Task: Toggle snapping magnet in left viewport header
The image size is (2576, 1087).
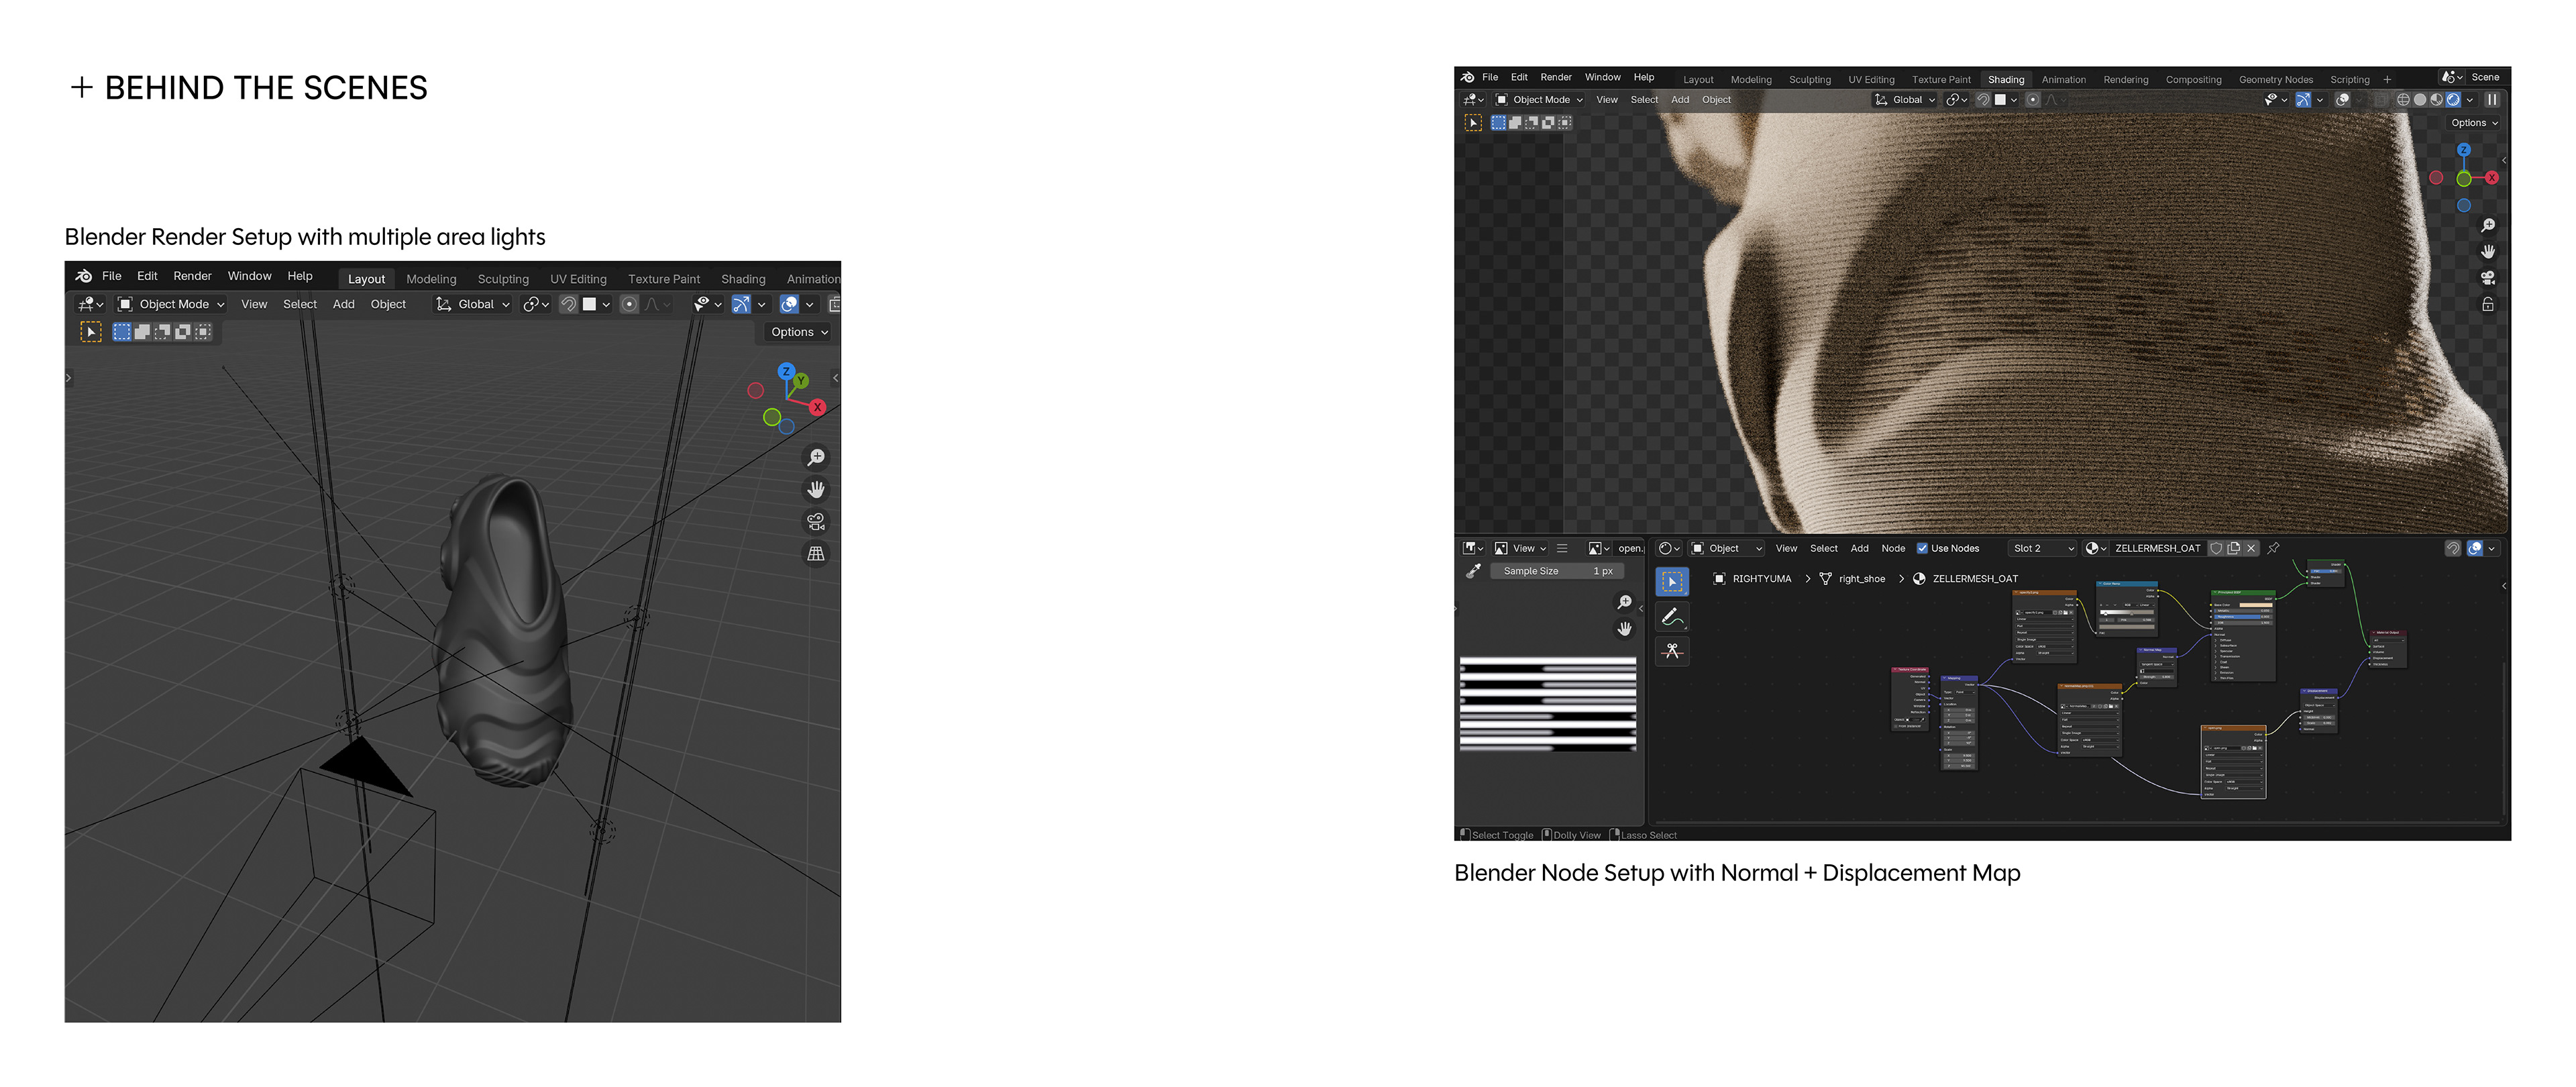Action: pyautogui.click(x=568, y=304)
